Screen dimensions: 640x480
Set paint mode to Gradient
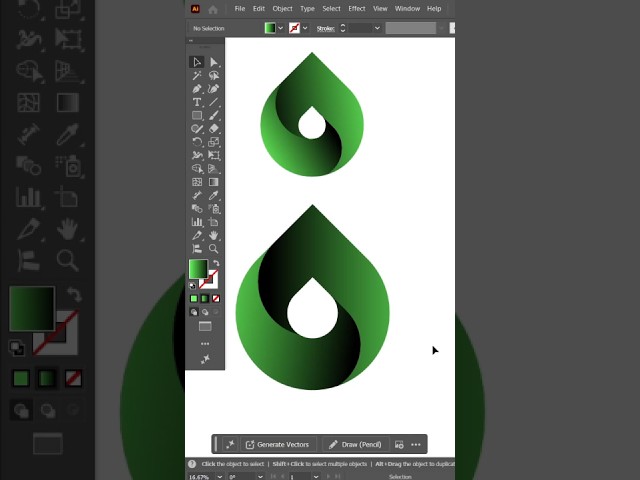pyautogui.click(x=205, y=299)
